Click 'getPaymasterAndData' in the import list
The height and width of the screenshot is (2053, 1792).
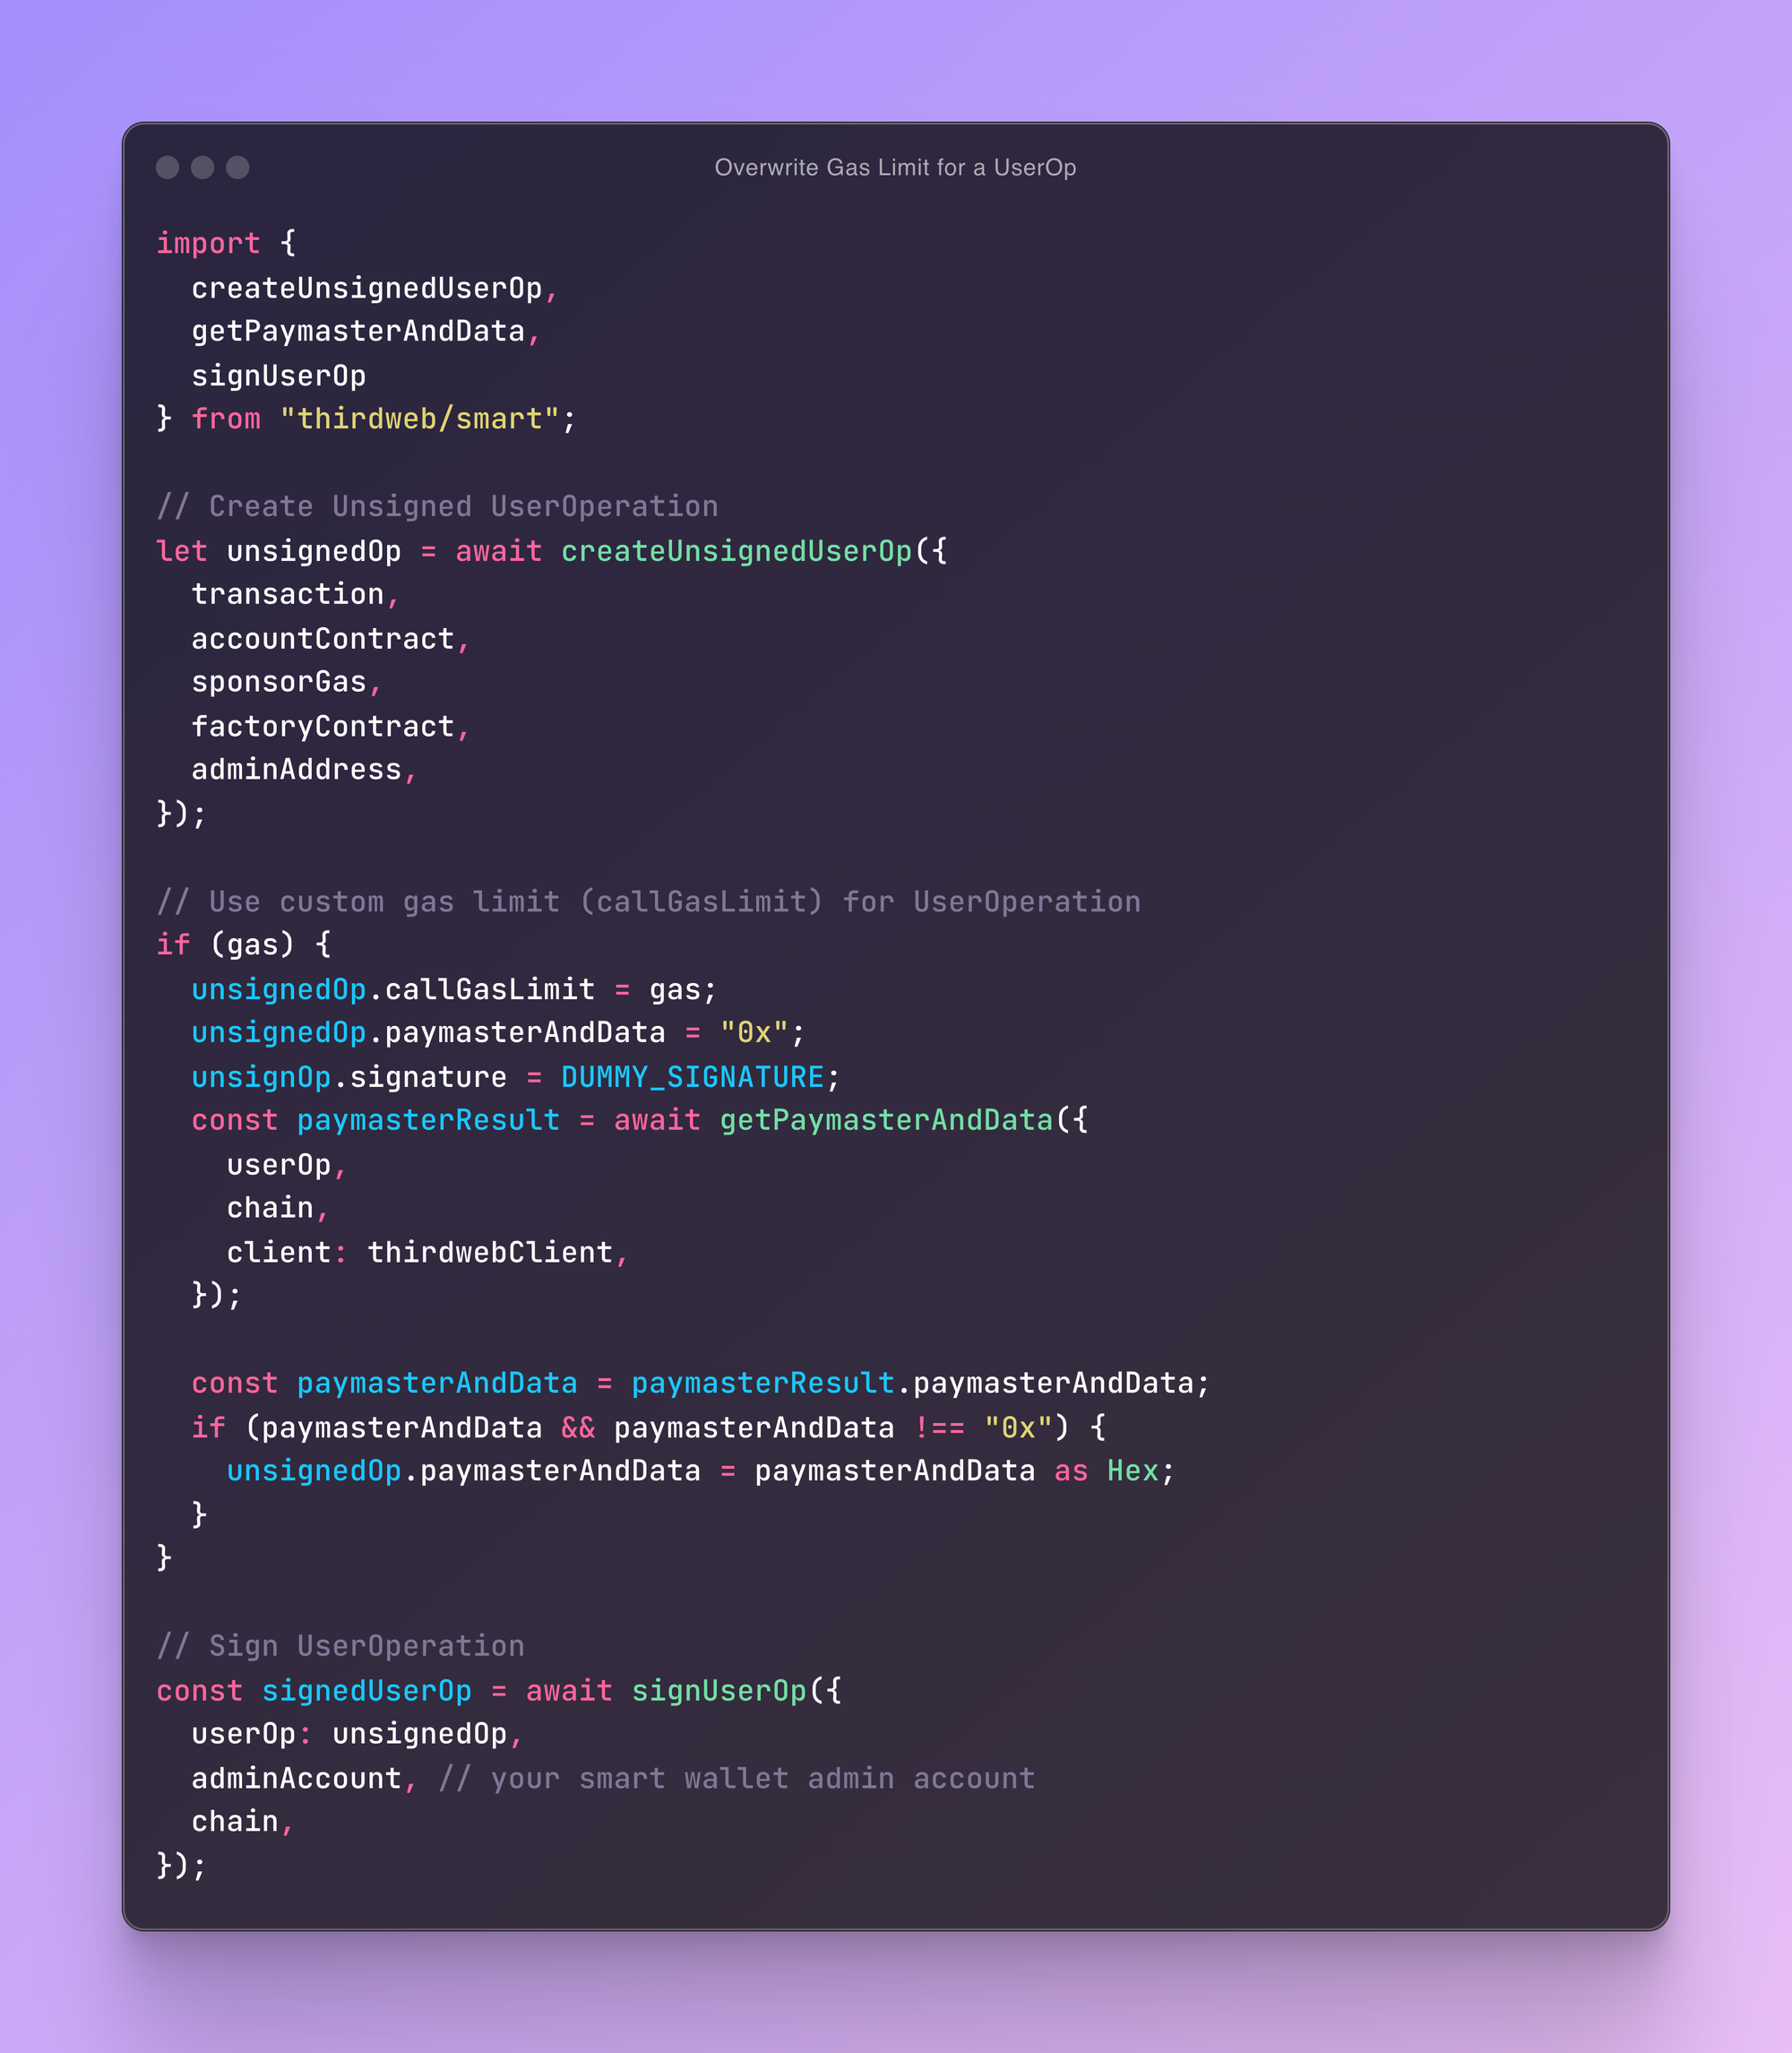358,331
